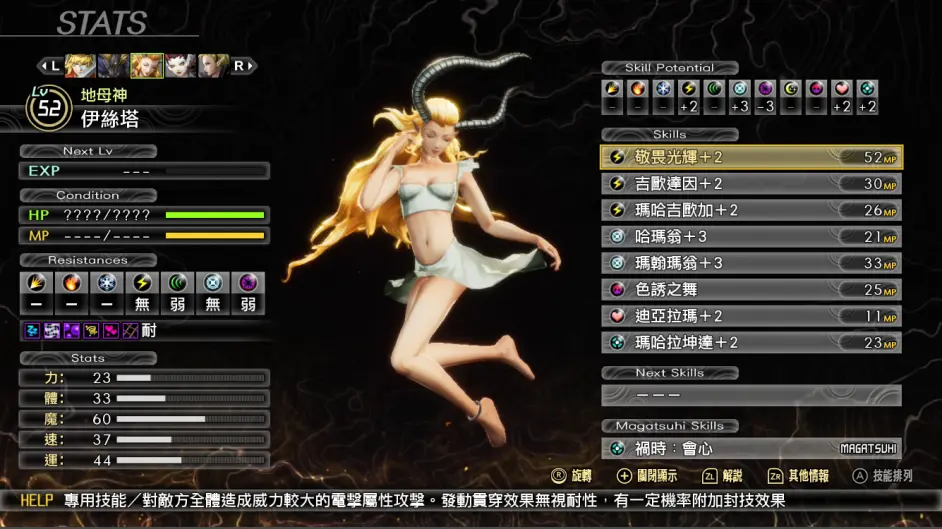This screenshot has width=942, height=529.
Task: Select the dark armored demon portrait
Action: pos(114,66)
